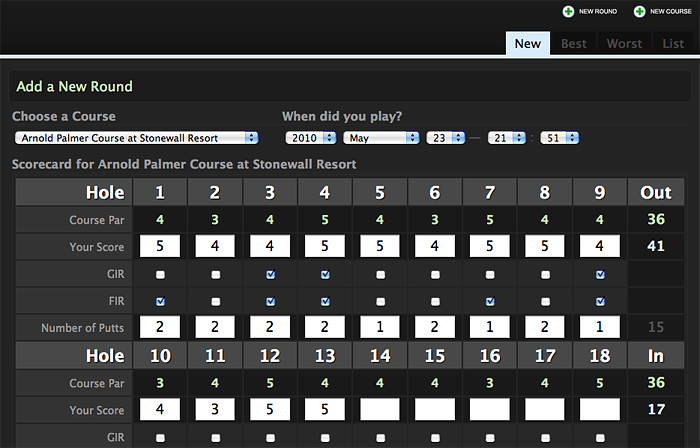This screenshot has width=700, height=448.
Task: Open the course selection dropdown
Action: (137, 138)
